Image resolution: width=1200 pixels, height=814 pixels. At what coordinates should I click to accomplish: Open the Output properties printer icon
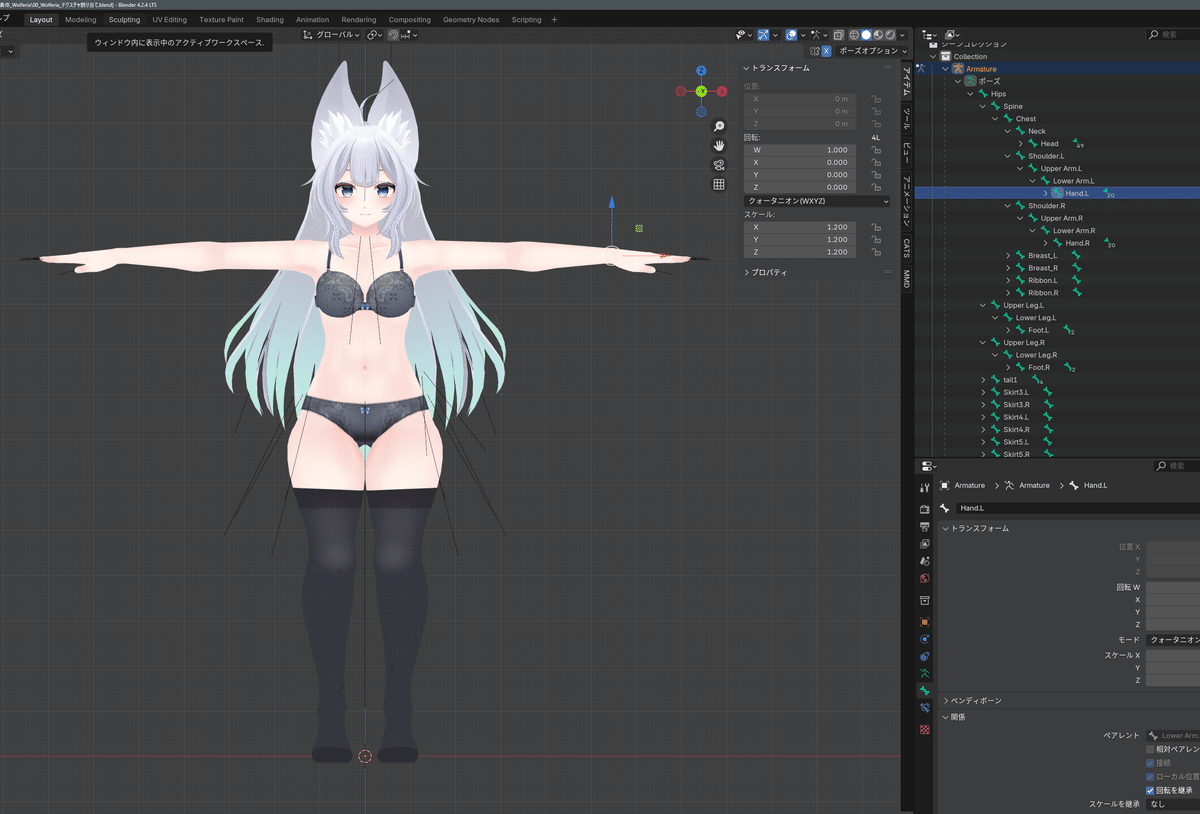(925, 526)
